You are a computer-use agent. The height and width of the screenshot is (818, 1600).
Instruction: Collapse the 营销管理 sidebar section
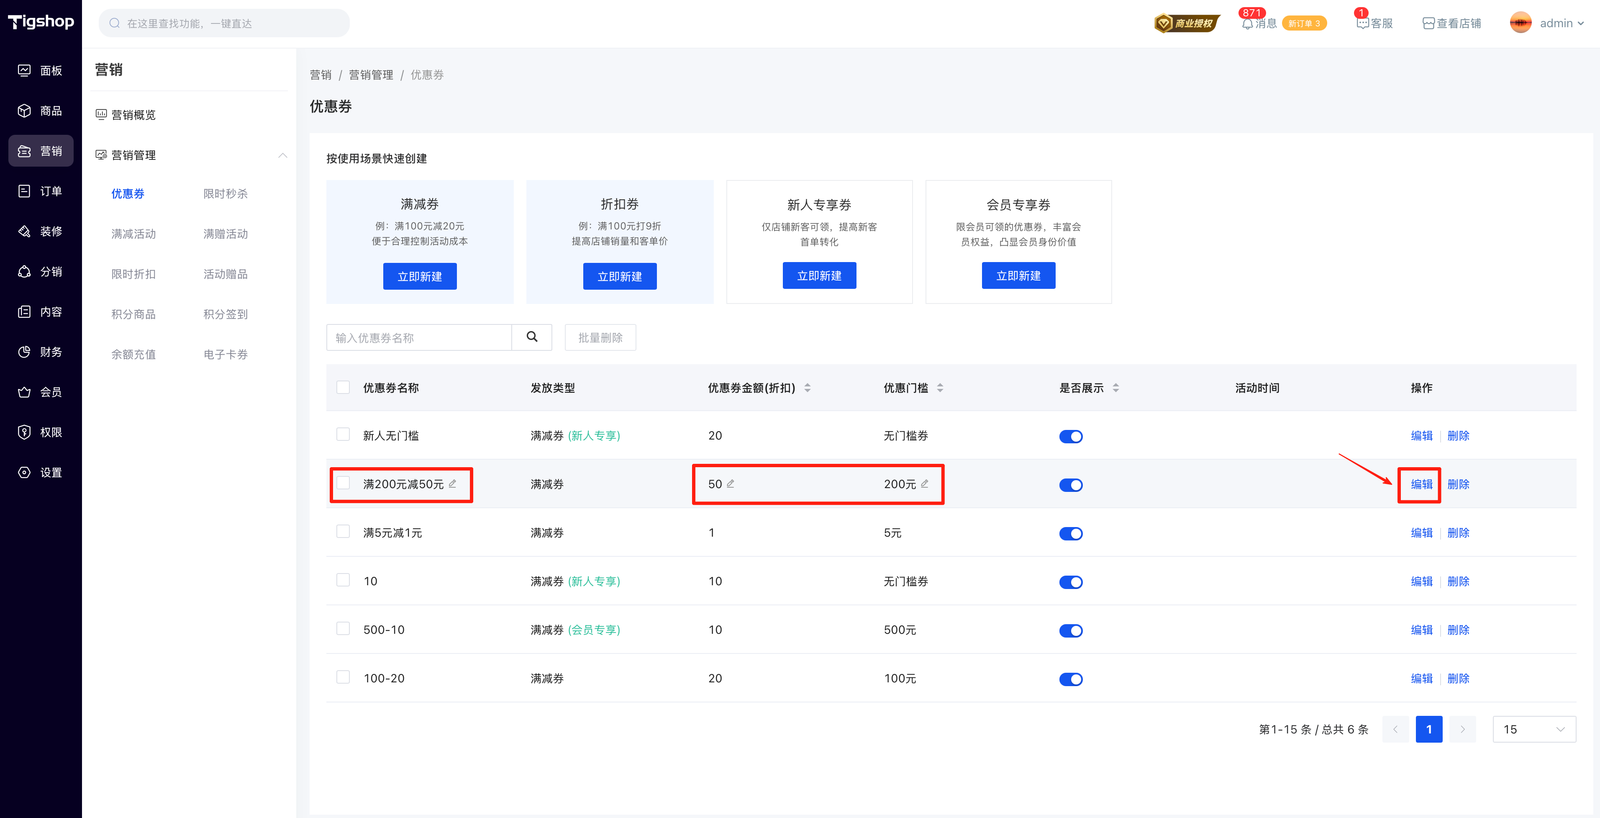(x=282, y=155)
